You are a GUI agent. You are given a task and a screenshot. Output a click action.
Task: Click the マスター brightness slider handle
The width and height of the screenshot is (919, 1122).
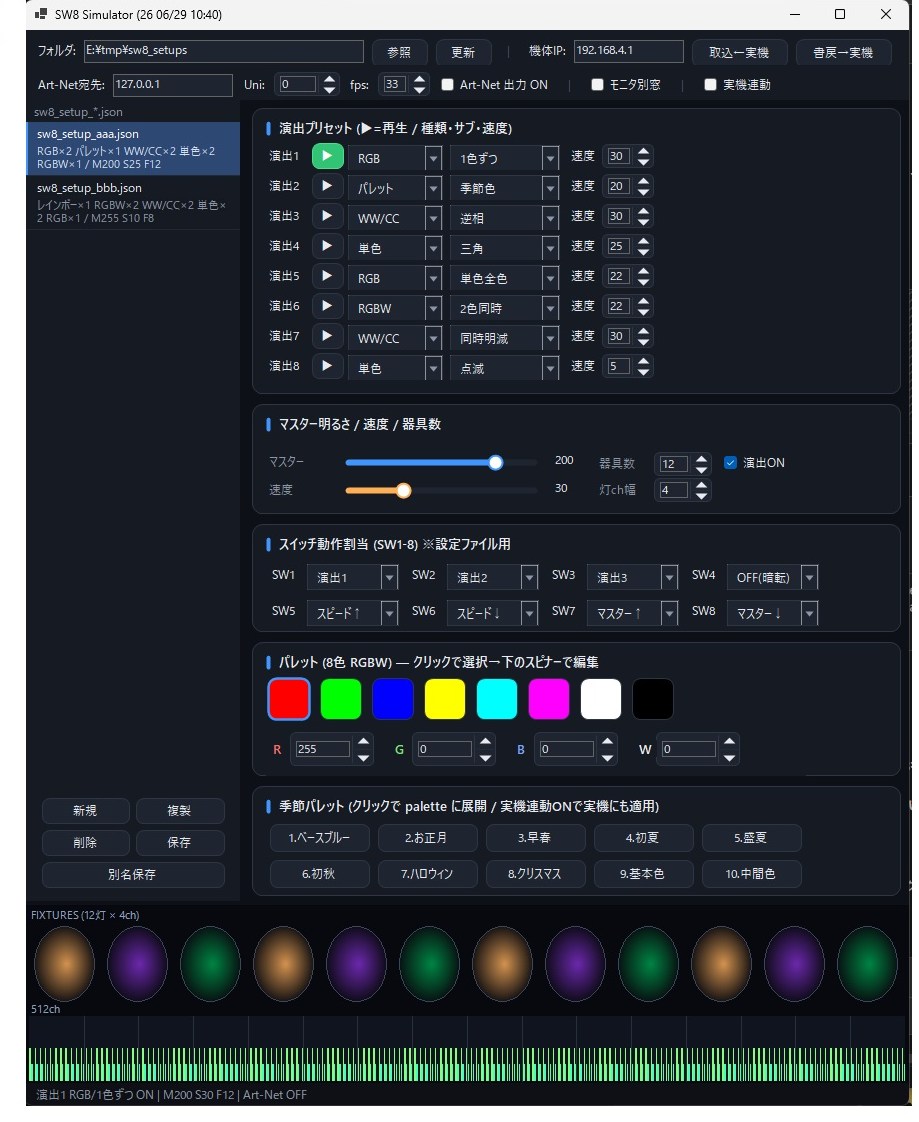click(x=495, y=463)
